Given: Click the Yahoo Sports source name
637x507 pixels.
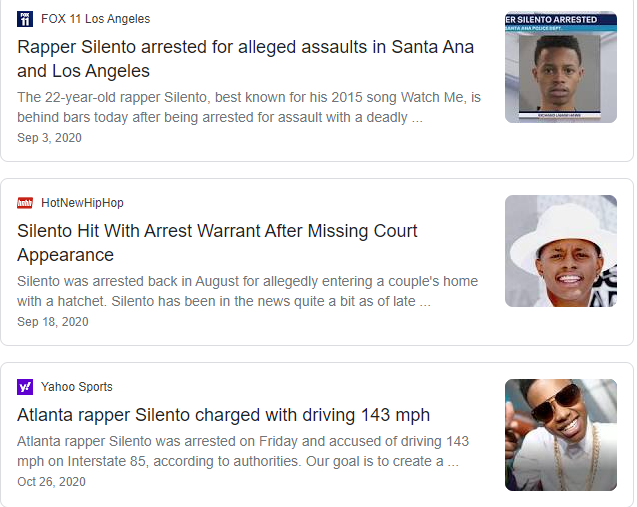Looking at the screenshot, I should point(76,387).
